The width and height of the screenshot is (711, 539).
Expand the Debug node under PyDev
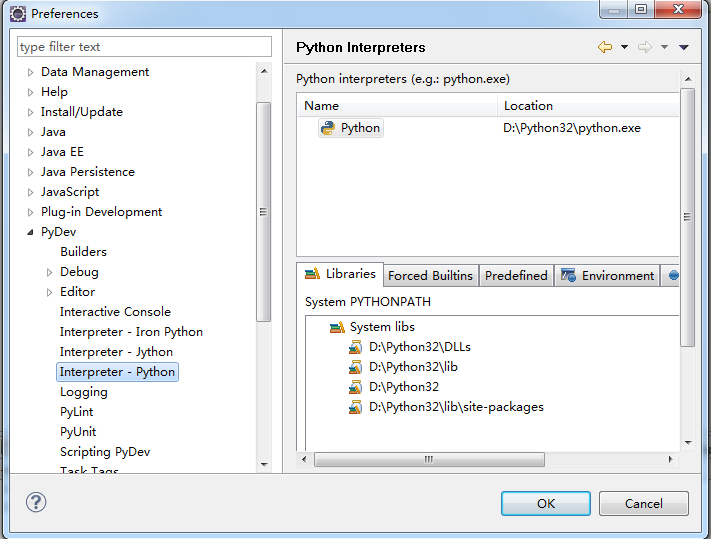49,272
